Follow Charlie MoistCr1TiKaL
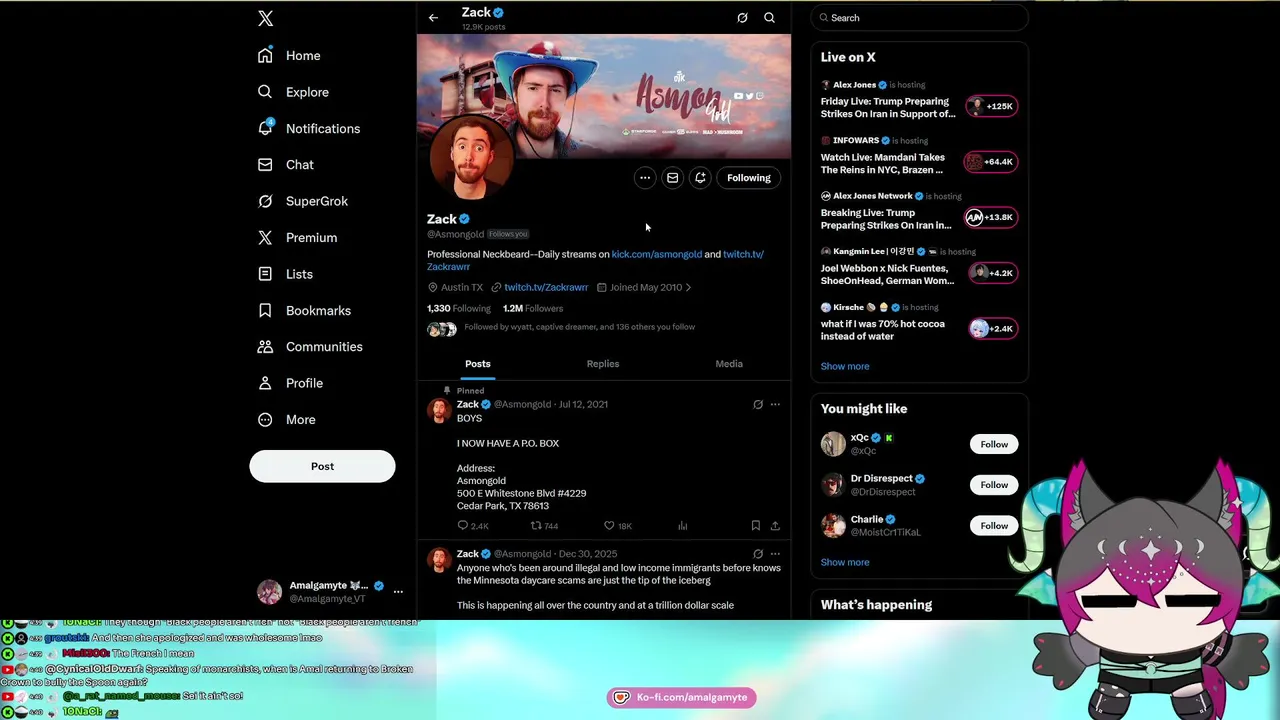This screenshot has height=720, width=1280. coord(994,526)
